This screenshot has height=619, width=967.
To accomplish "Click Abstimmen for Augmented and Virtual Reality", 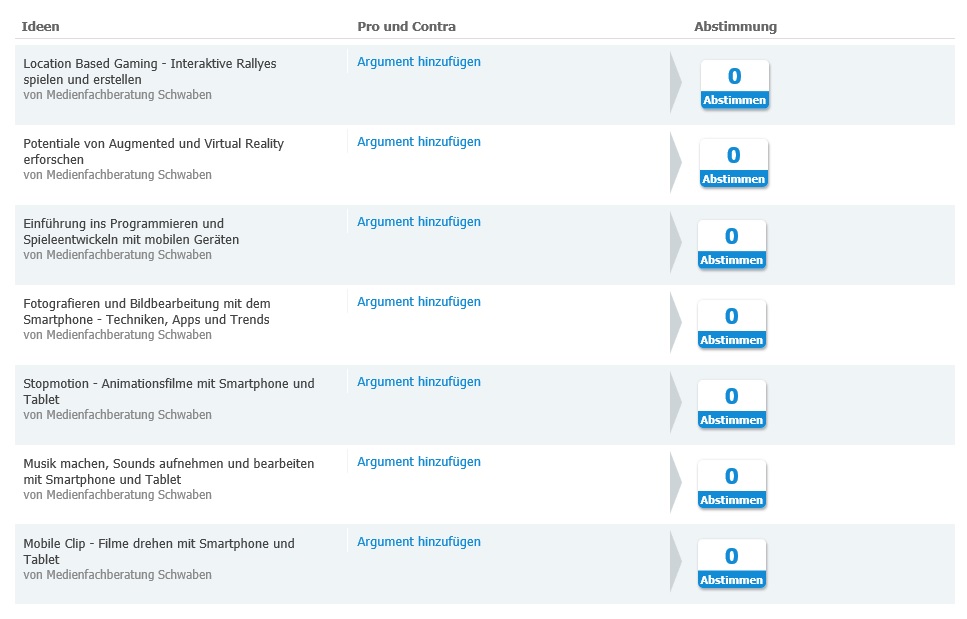I will pos(733,180).
